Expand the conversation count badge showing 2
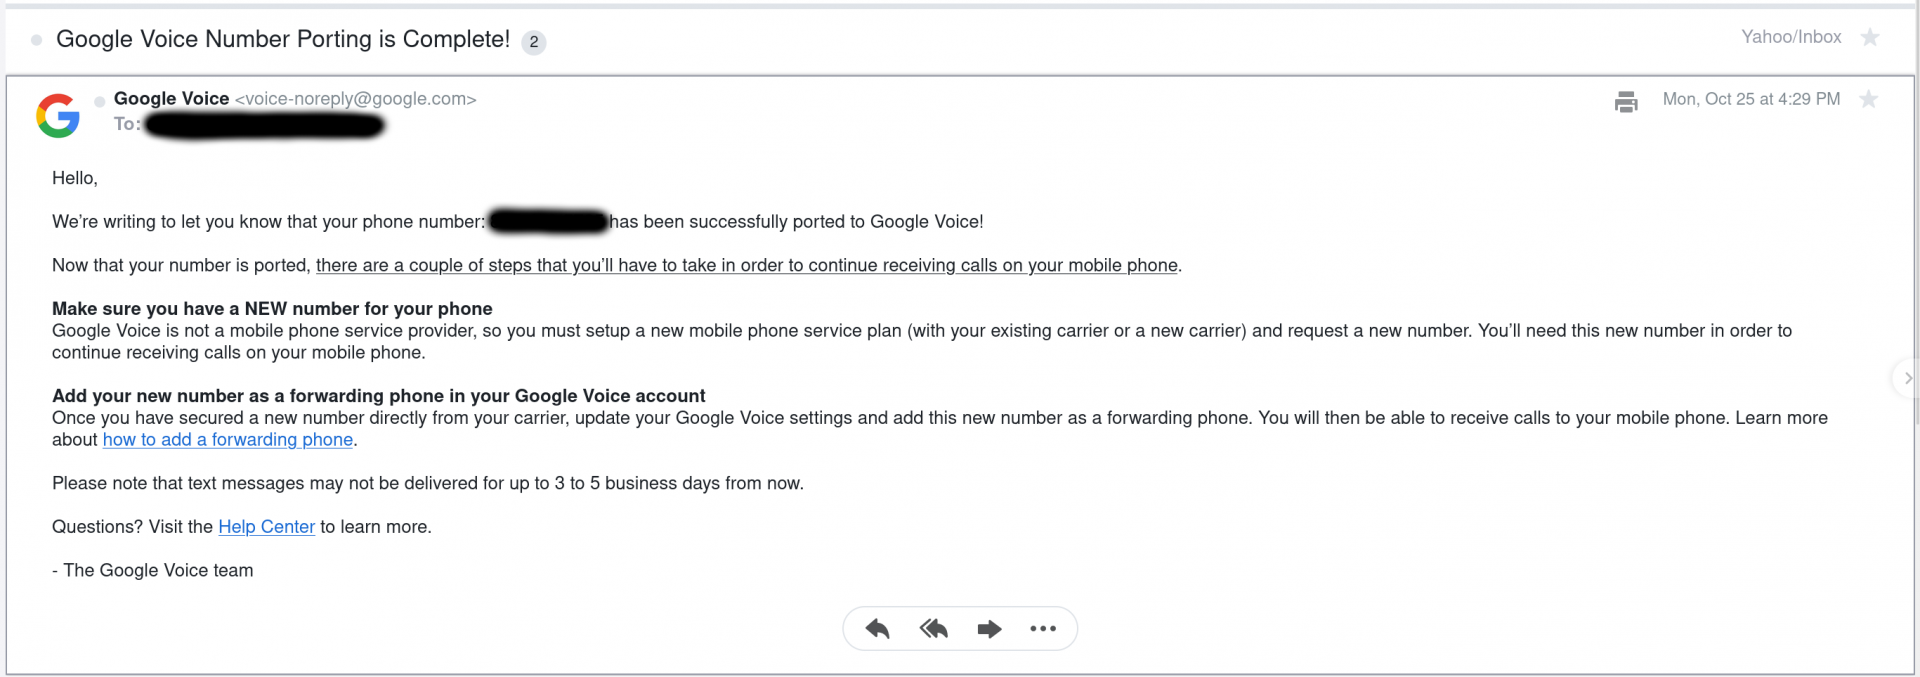The height and width of the screenshot is (677, 1920). pyautogui.click(x=534, y=42)
